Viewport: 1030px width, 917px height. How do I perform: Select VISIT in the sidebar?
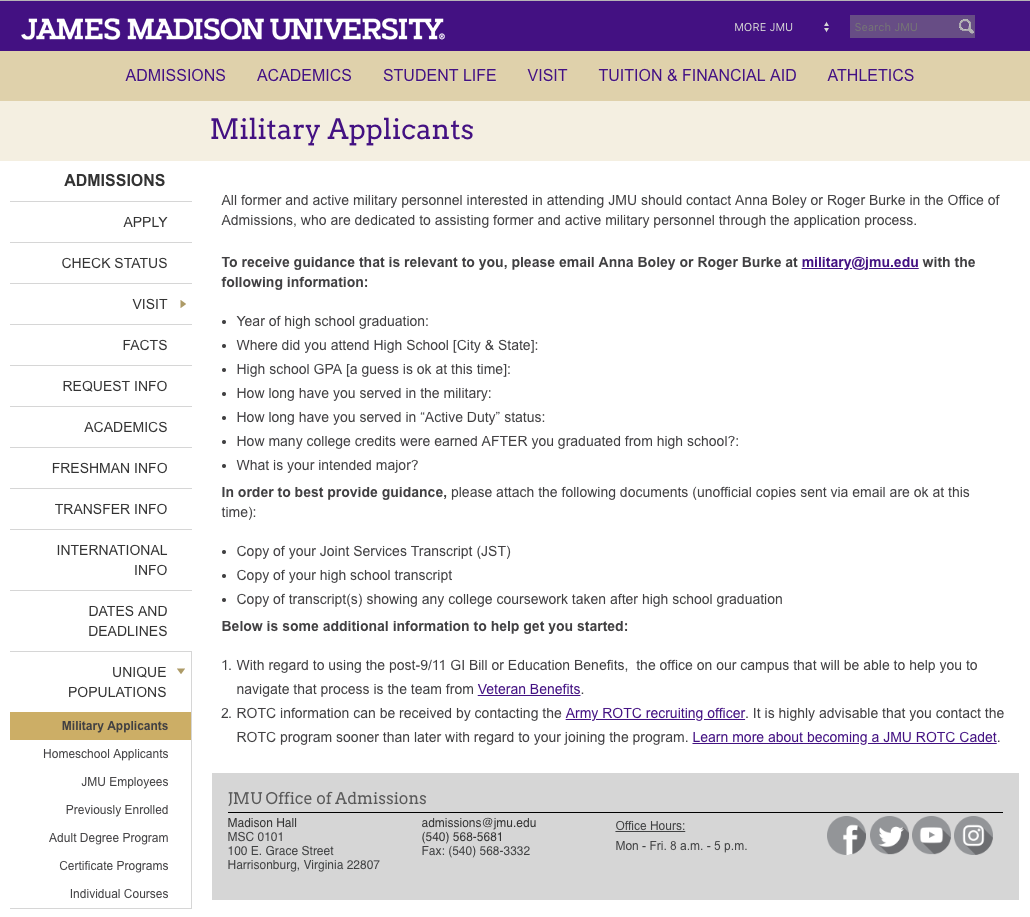[x=150, y=304]
